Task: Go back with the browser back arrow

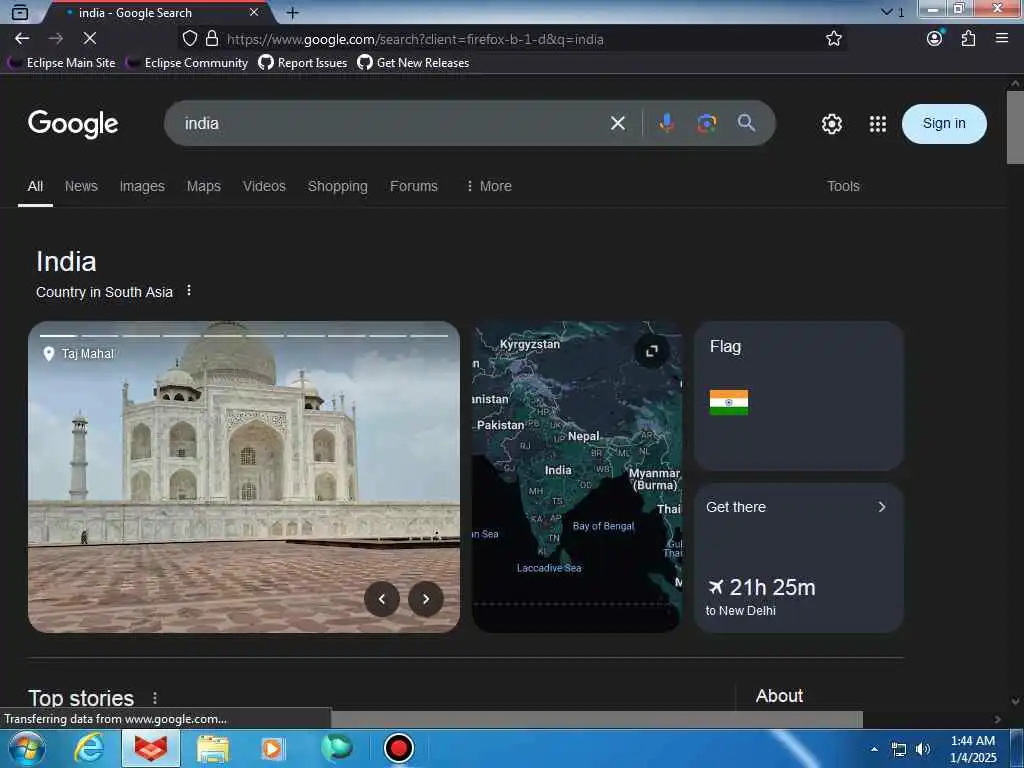Action: click(22, 39)
